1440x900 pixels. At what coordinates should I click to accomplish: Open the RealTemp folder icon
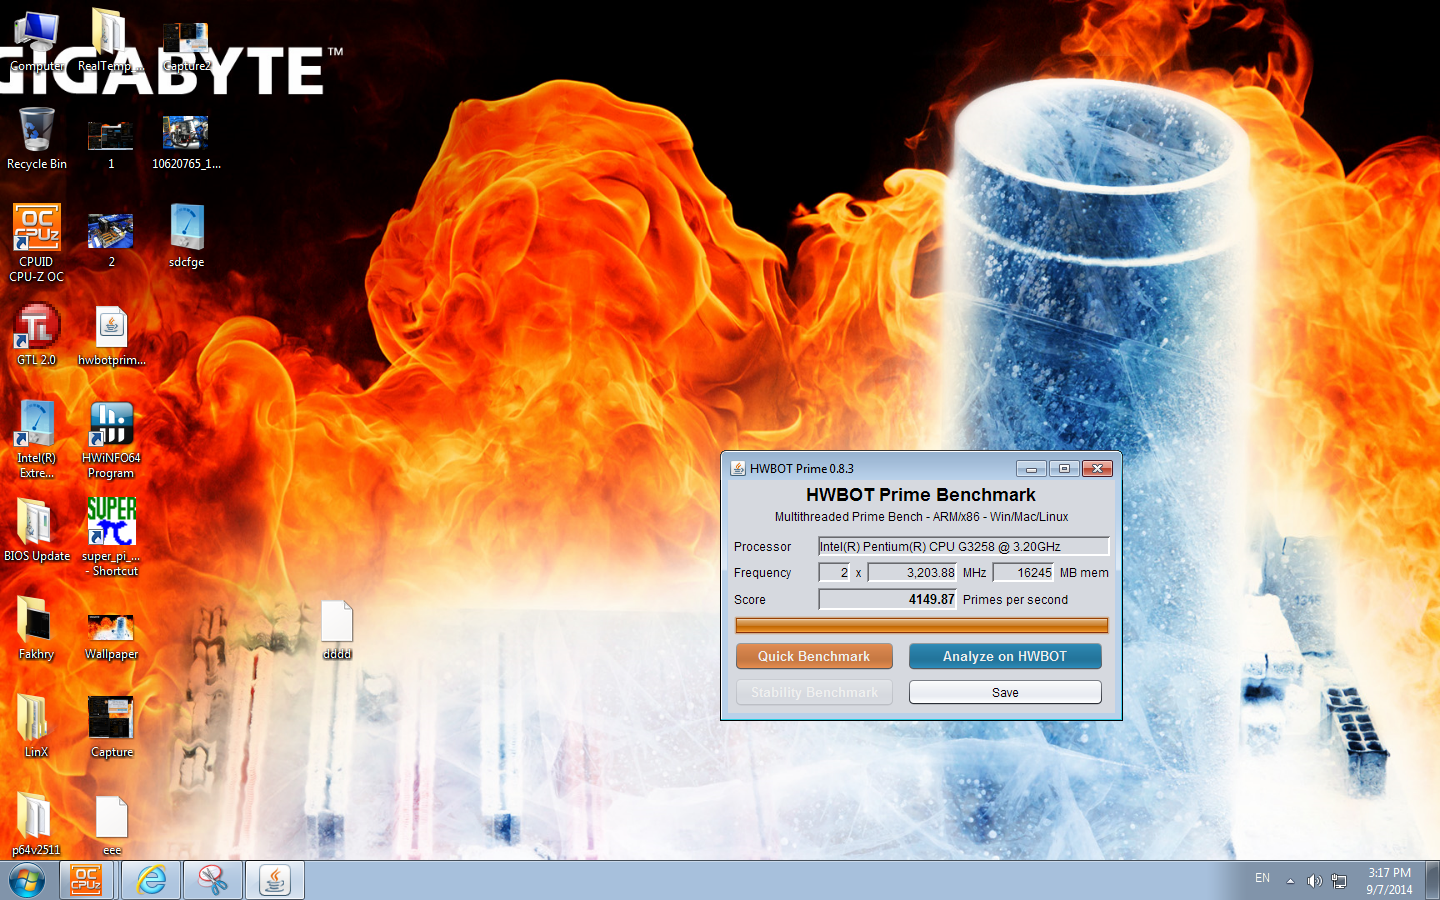tap(110, 42)
